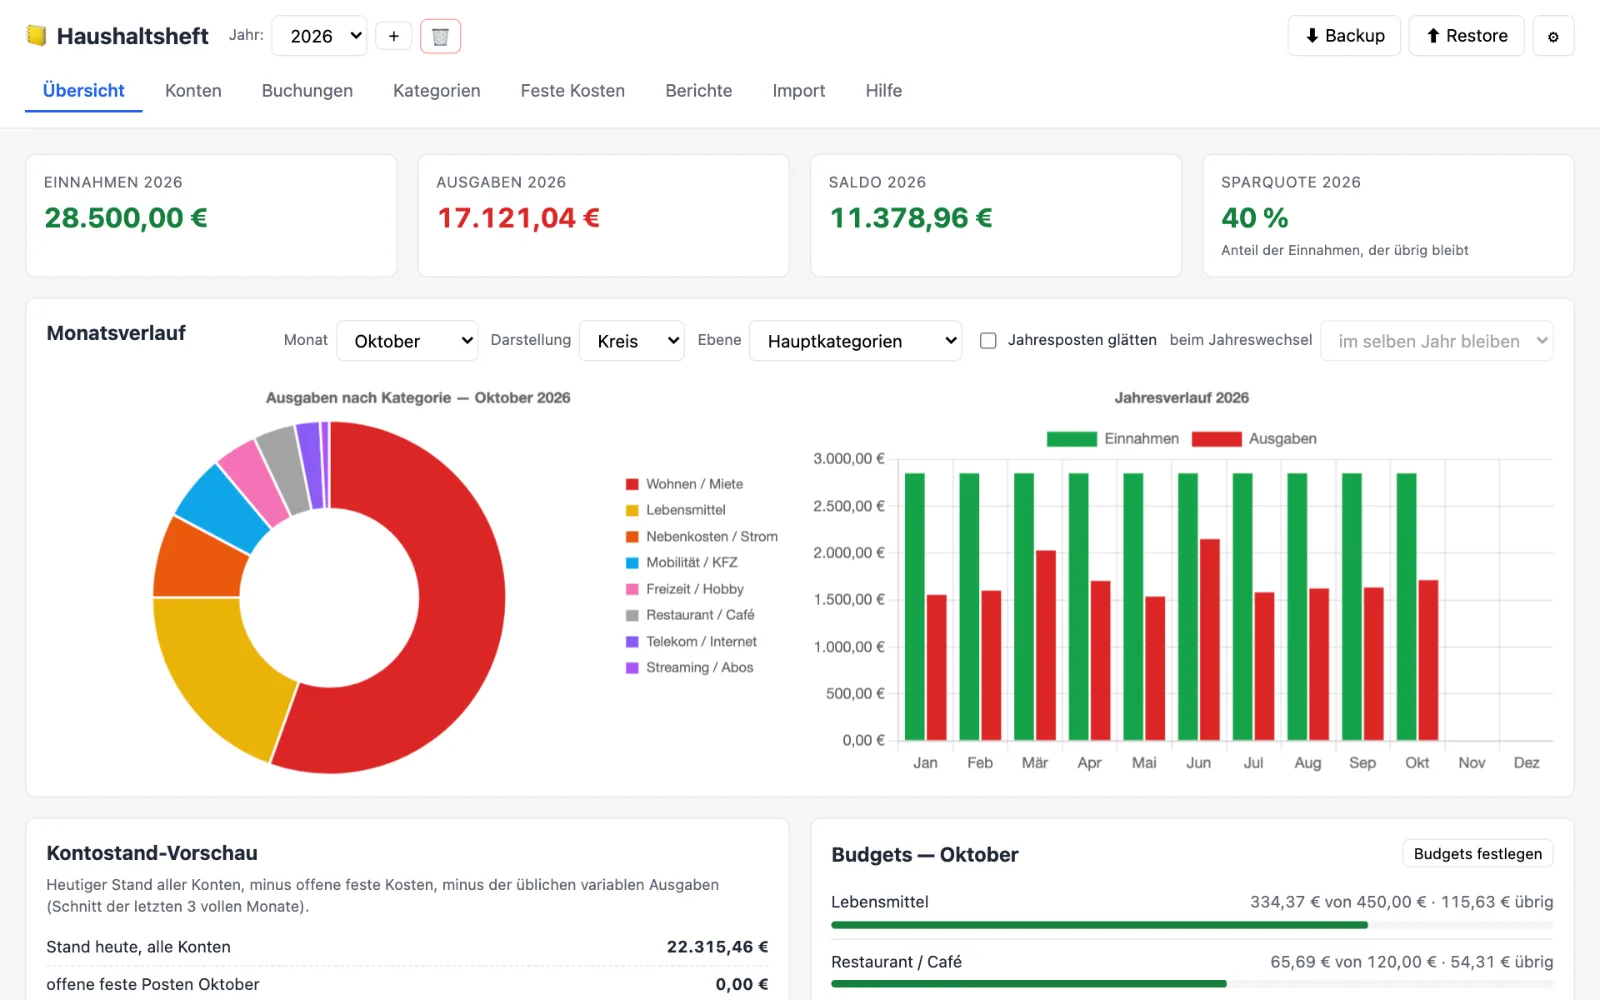Screen dimensions: 1600x1000
Task: Toggle Ausgaben series in bar chart legend
Action: click(x=1254, y=439)
